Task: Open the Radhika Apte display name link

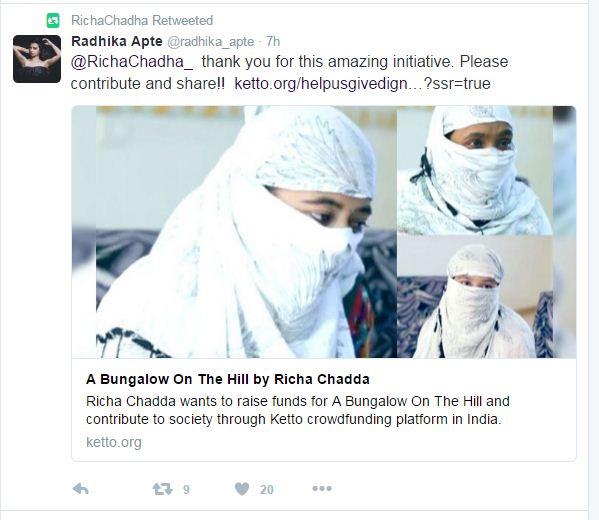Action: tap(117, 41)
